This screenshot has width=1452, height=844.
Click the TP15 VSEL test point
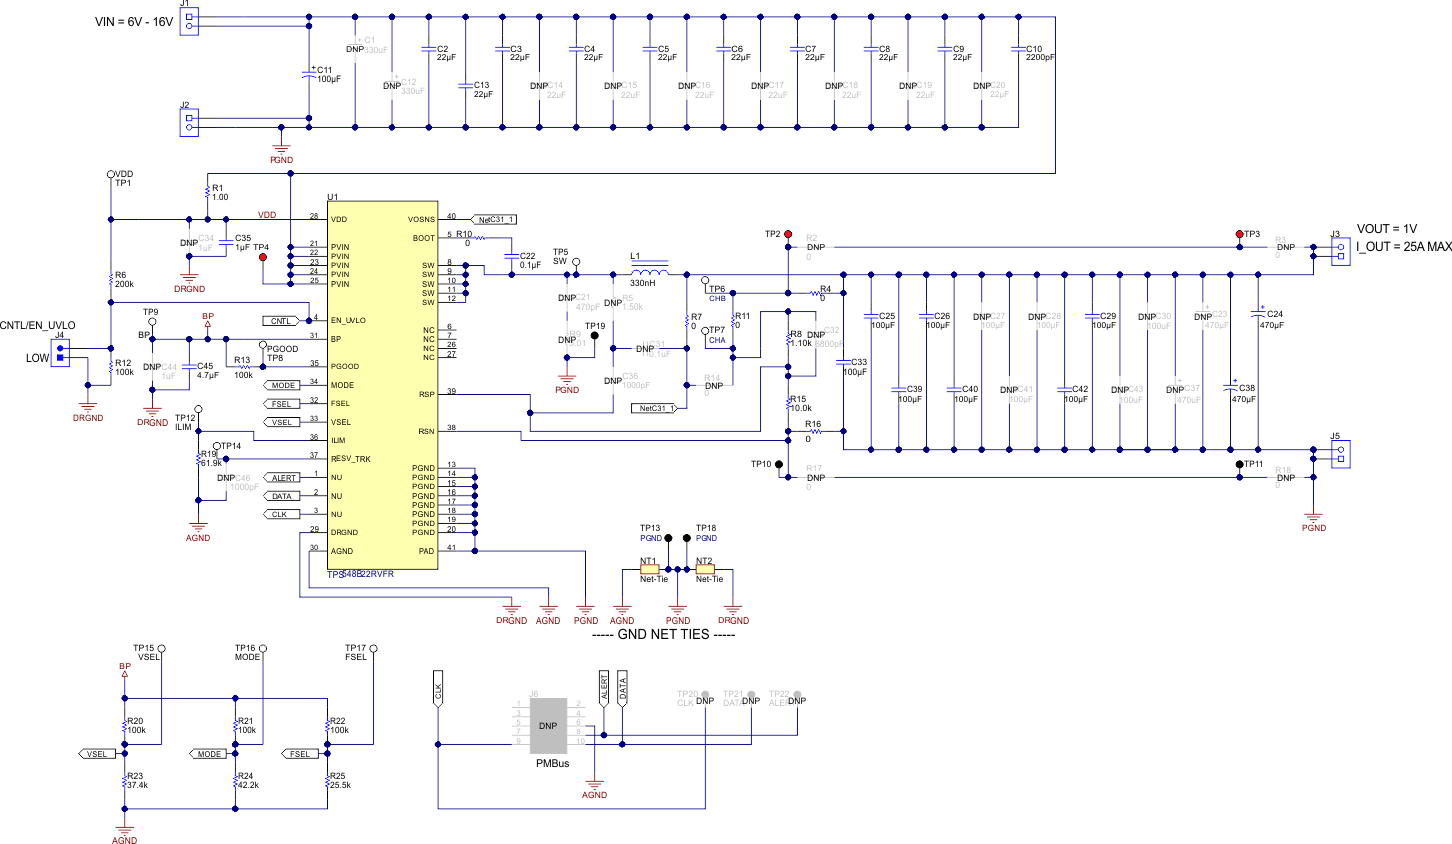(162, 648)
